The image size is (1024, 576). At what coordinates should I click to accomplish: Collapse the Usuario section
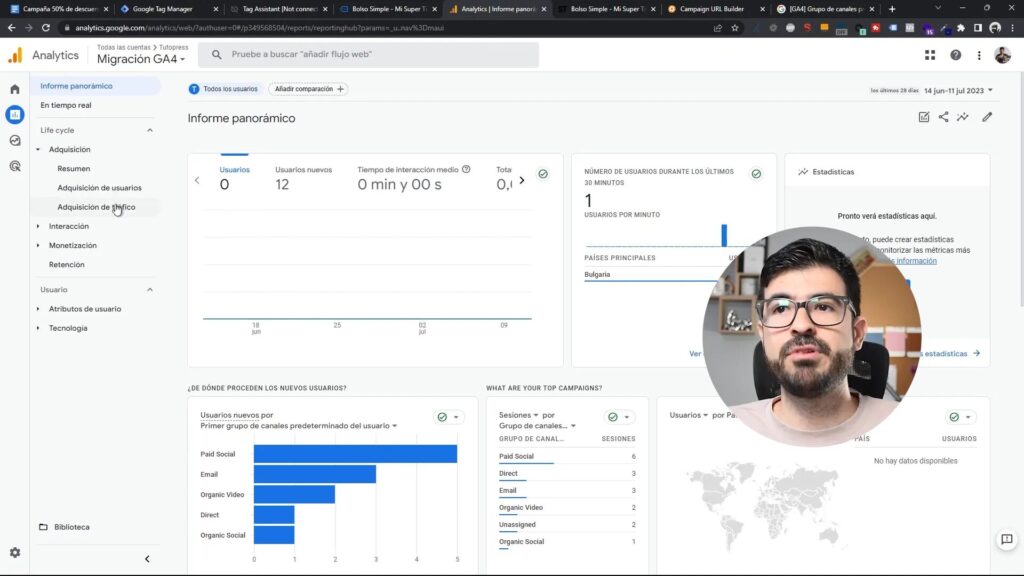[150, 290]
